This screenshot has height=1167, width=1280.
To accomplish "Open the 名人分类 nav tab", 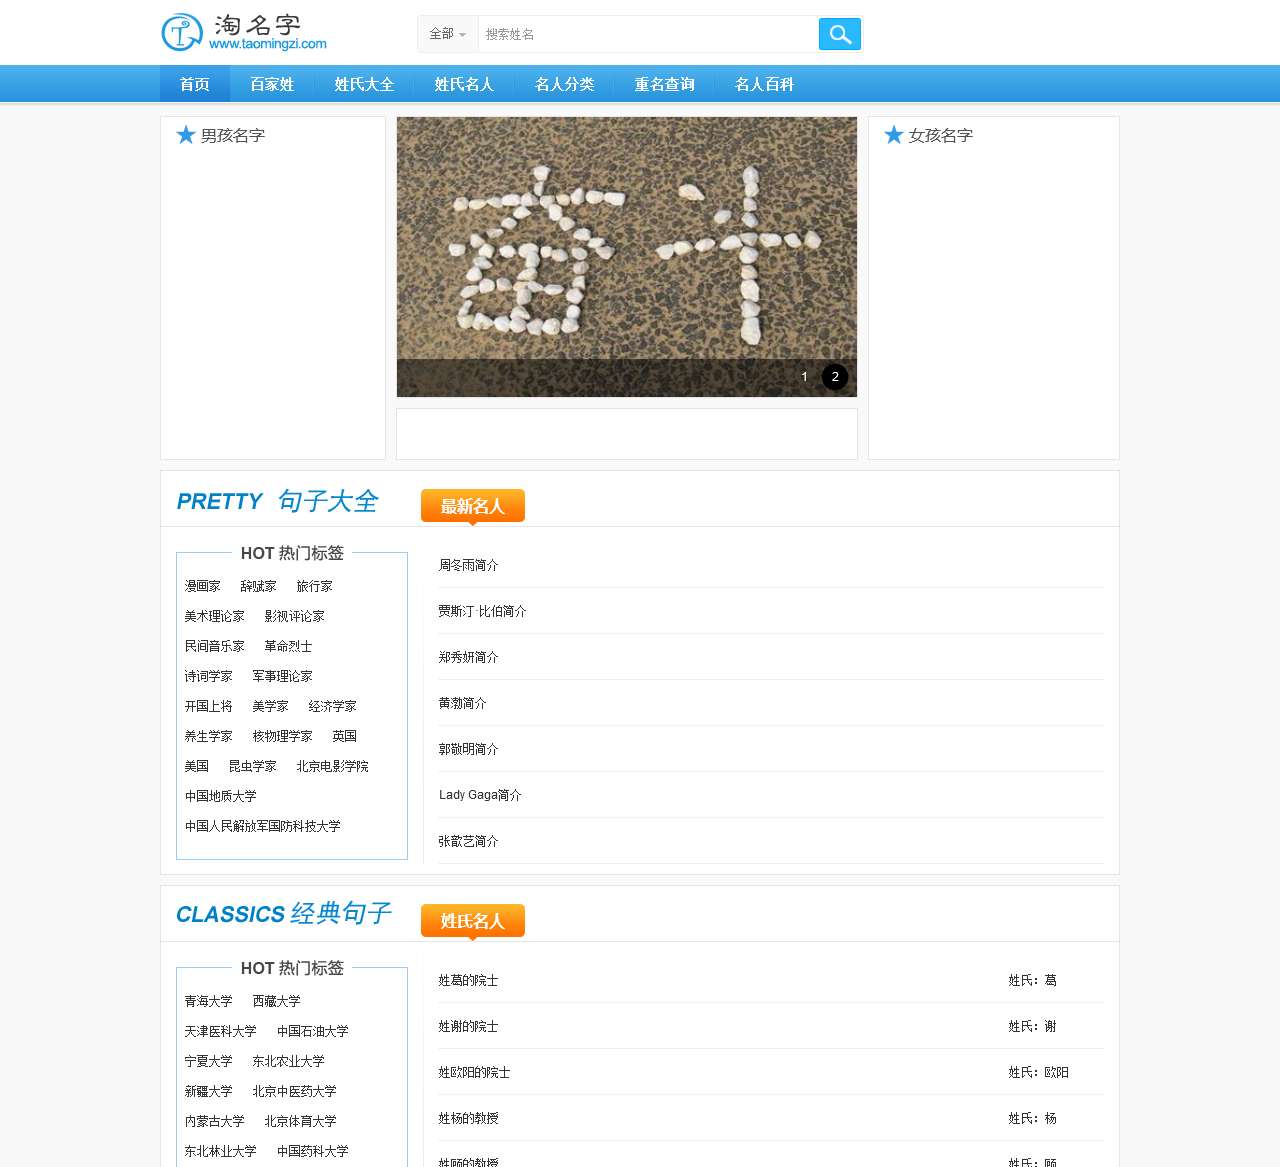I will click(x=564, y=84).
